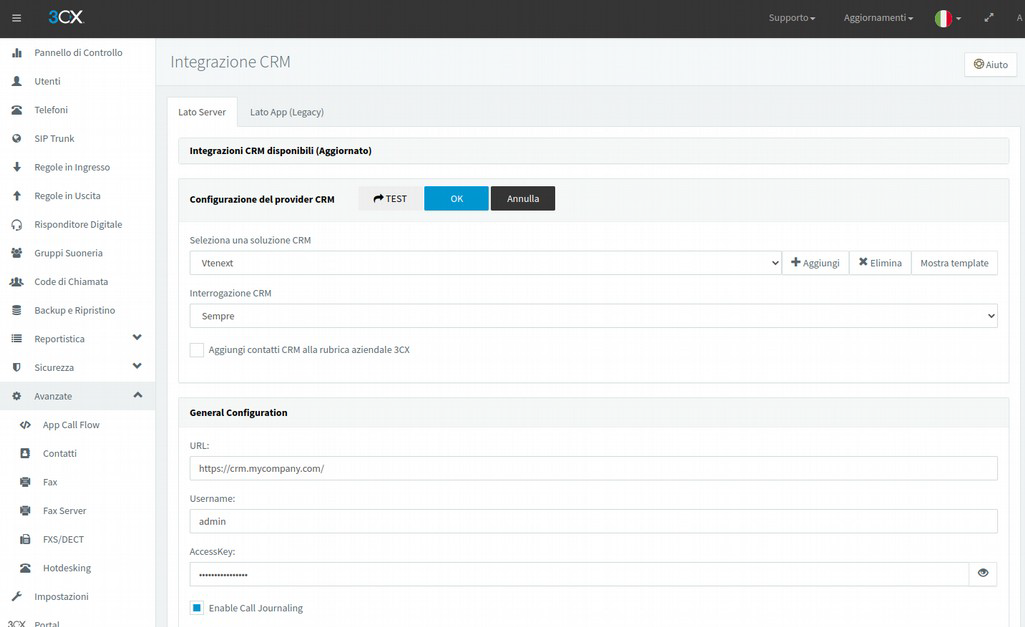Click the Sicurezza shield icon
Viewport: 1025px width, 627px height.
[17, 367]
